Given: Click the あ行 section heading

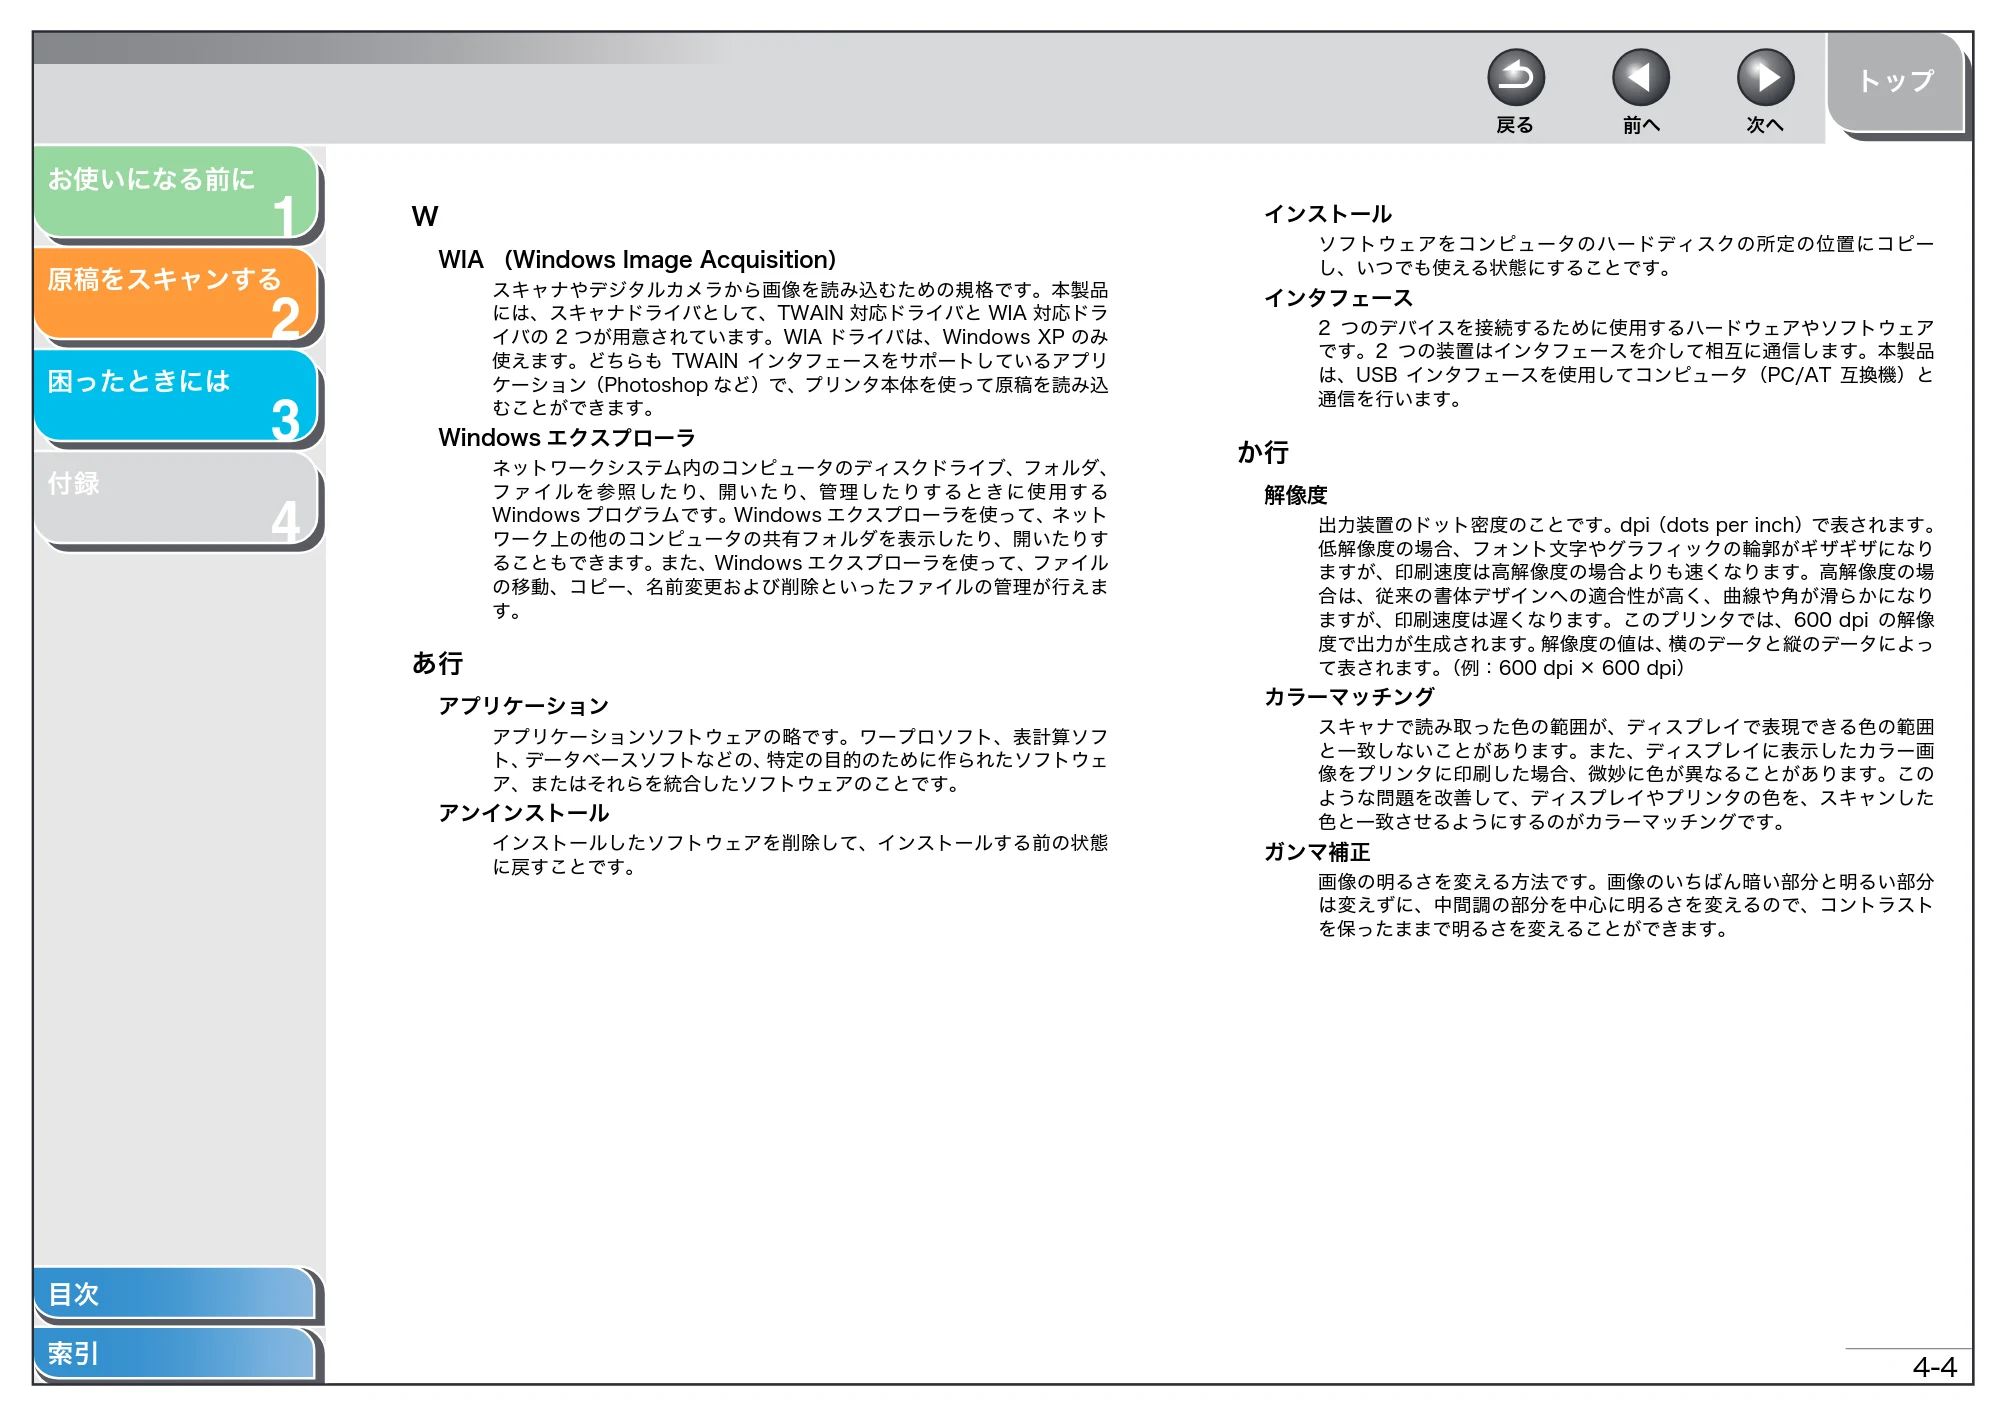Looking at the screenshot, I should 438,663.
